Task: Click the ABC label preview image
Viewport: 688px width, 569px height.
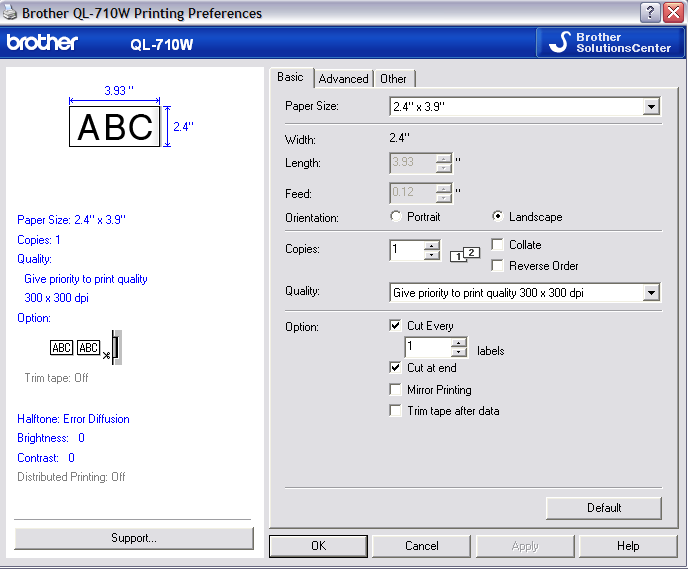Action: [x=115, y=126]
